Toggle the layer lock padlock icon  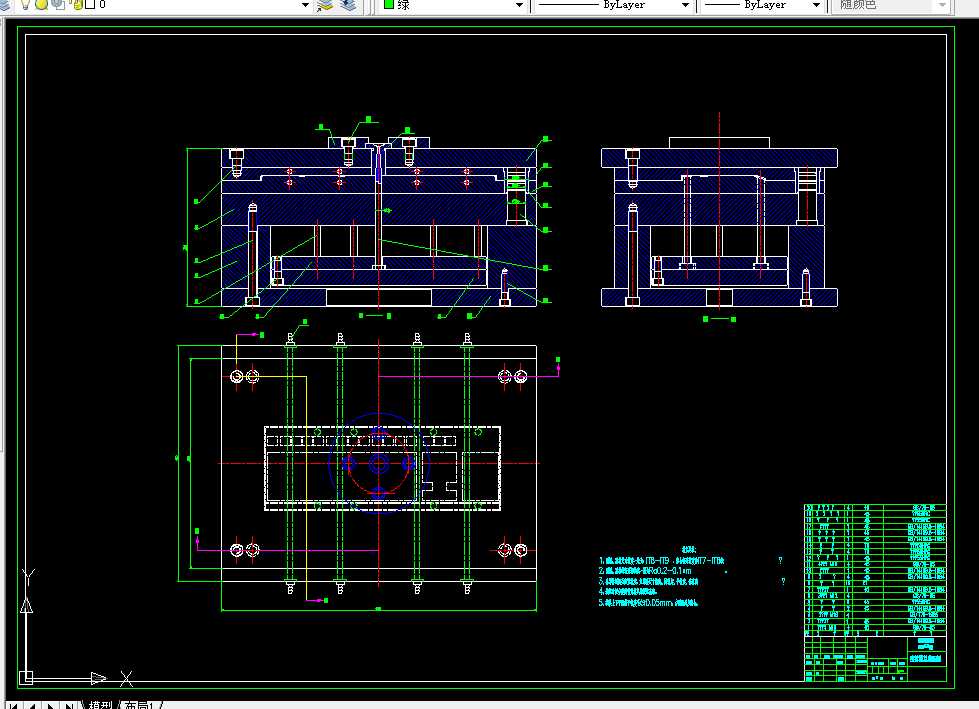[77, 4]
